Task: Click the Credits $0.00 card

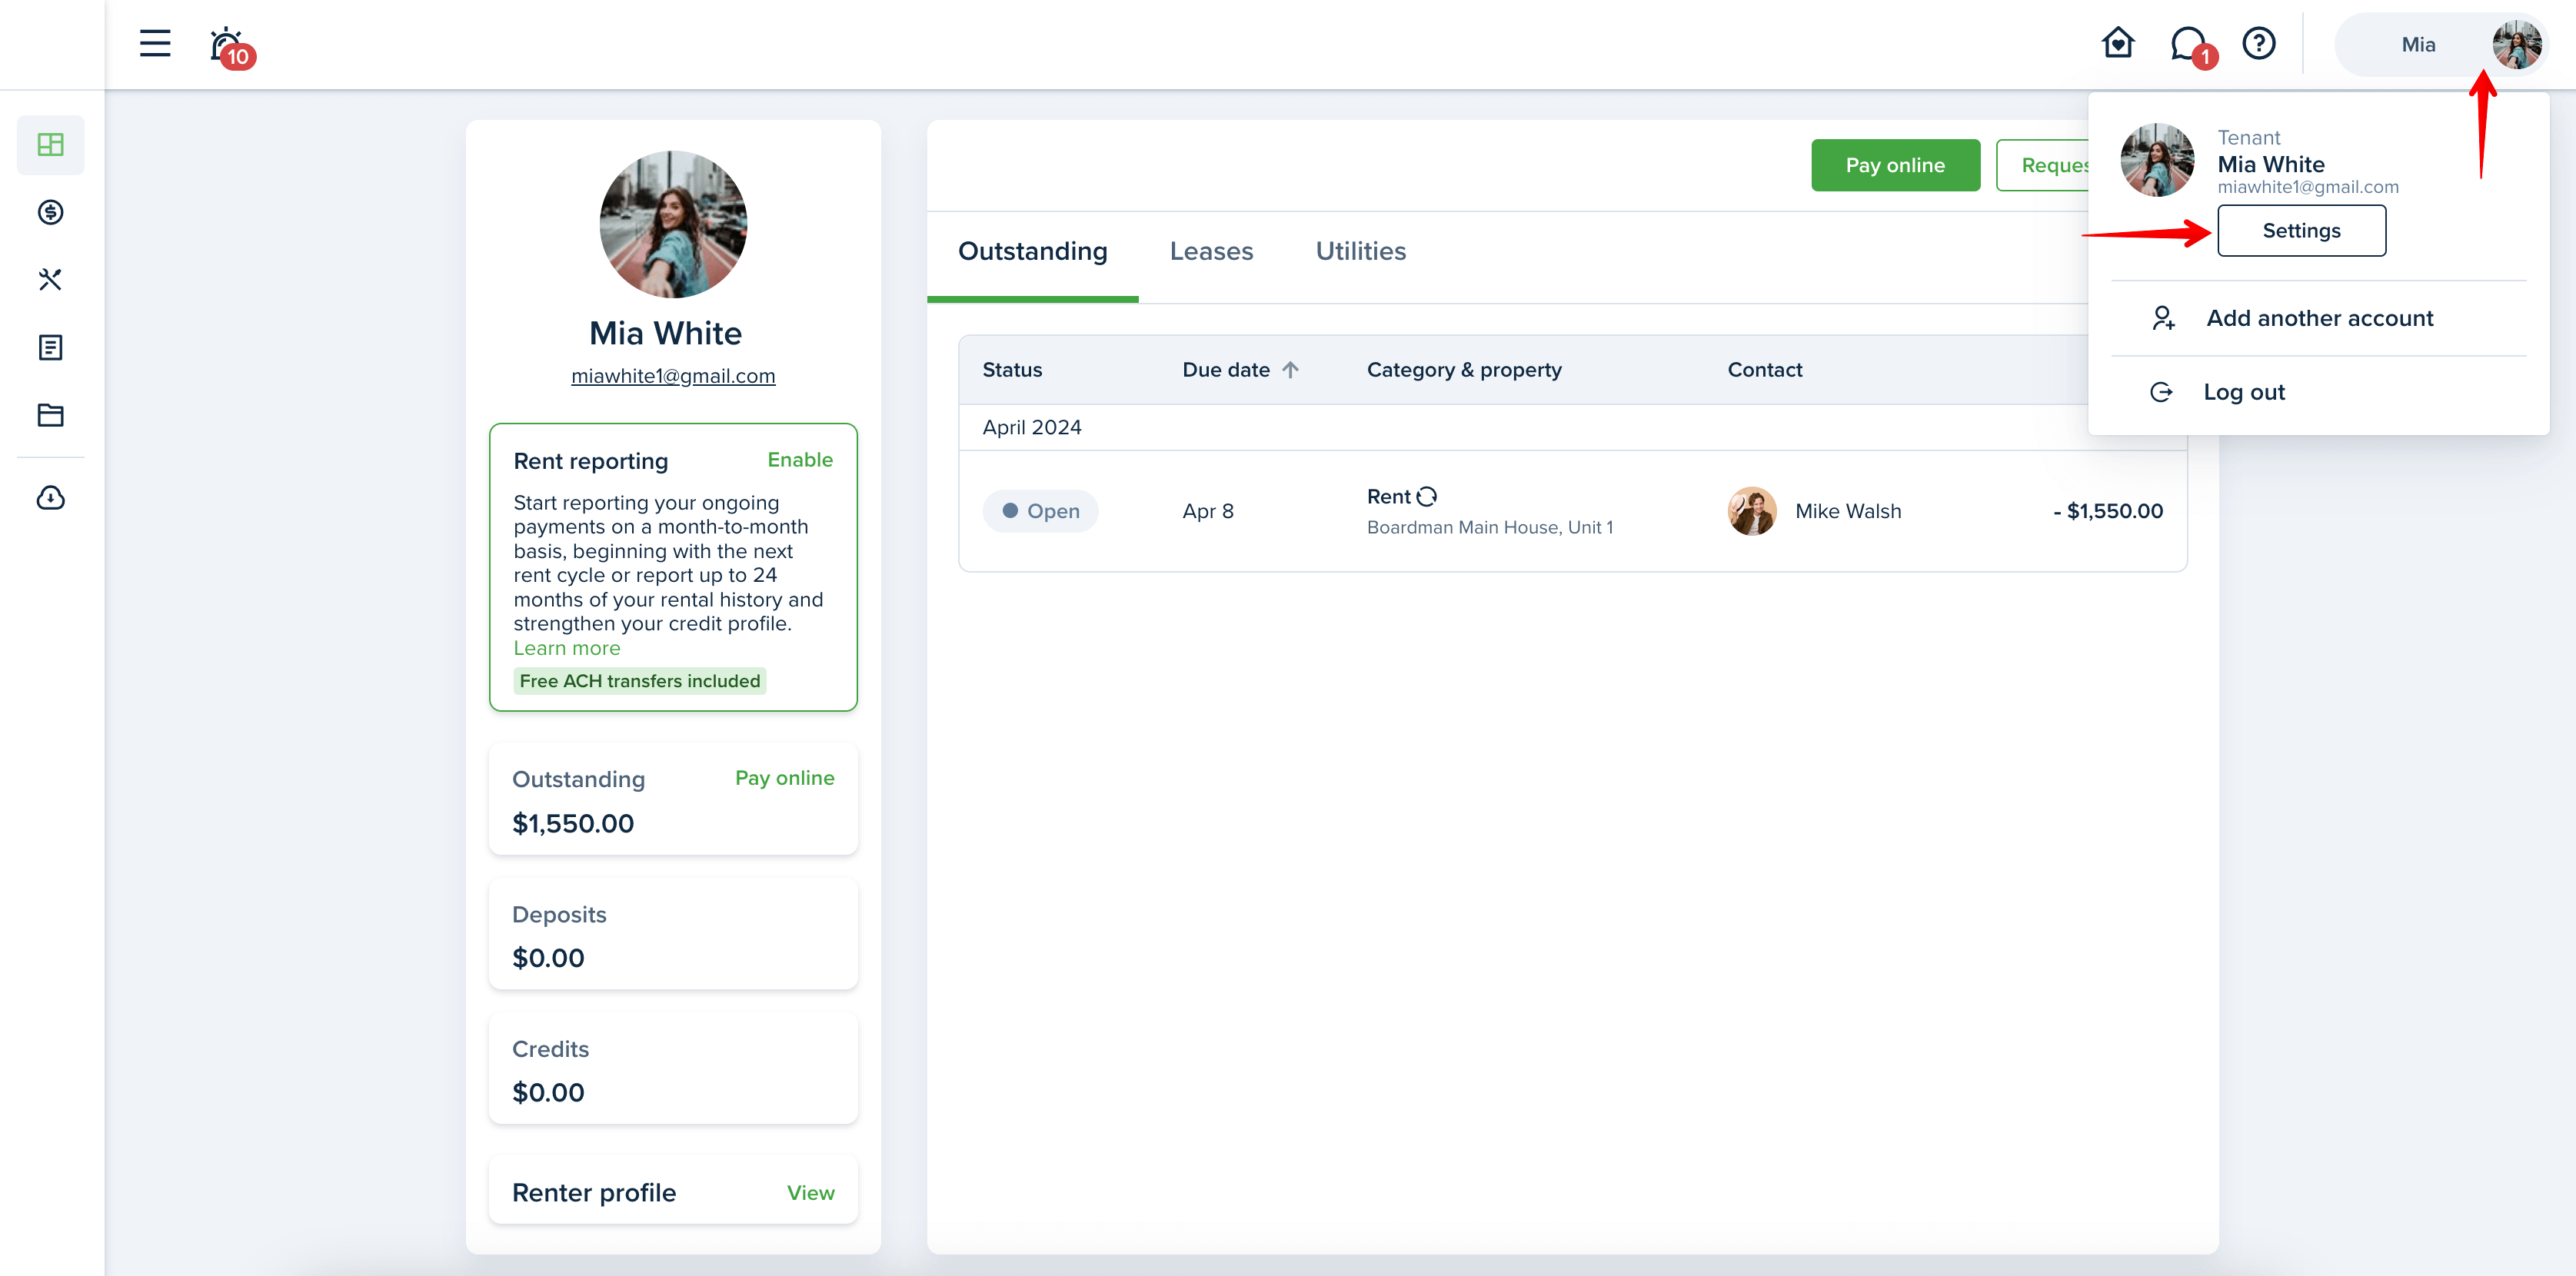Action: (673, 1069)
